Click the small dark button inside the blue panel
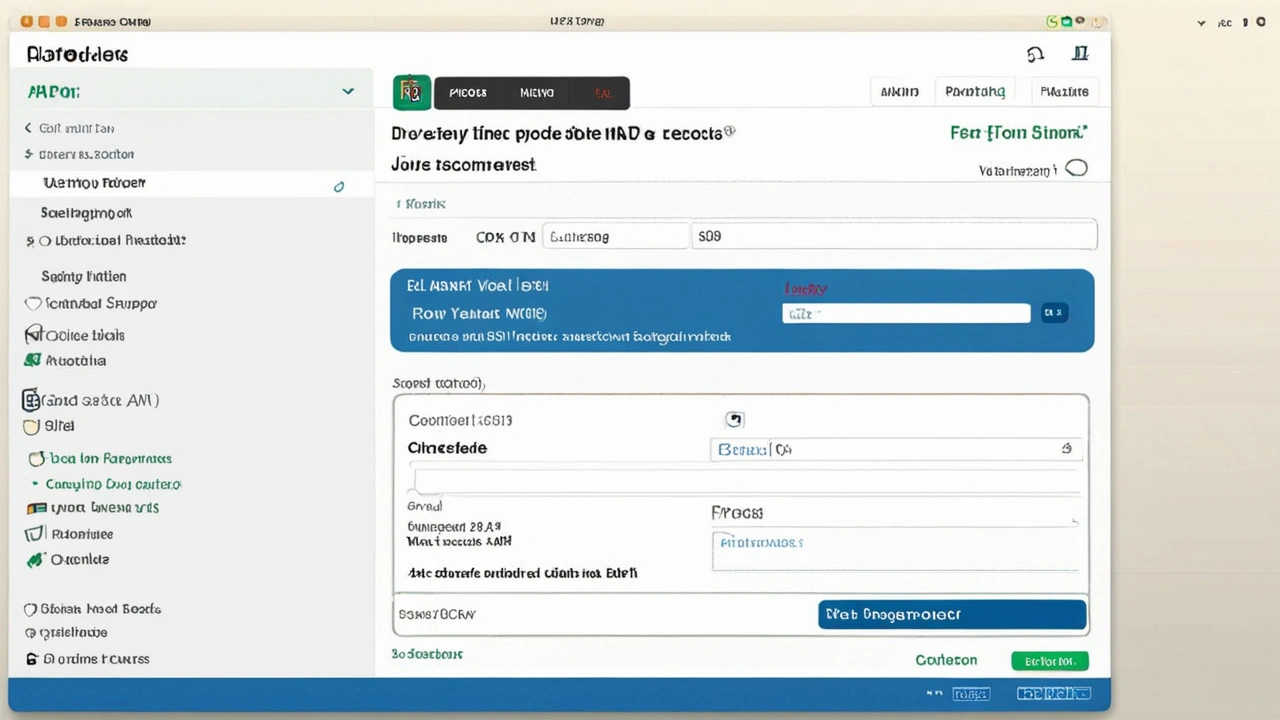Screen dimensions: 1280x720 (1054, 313)
